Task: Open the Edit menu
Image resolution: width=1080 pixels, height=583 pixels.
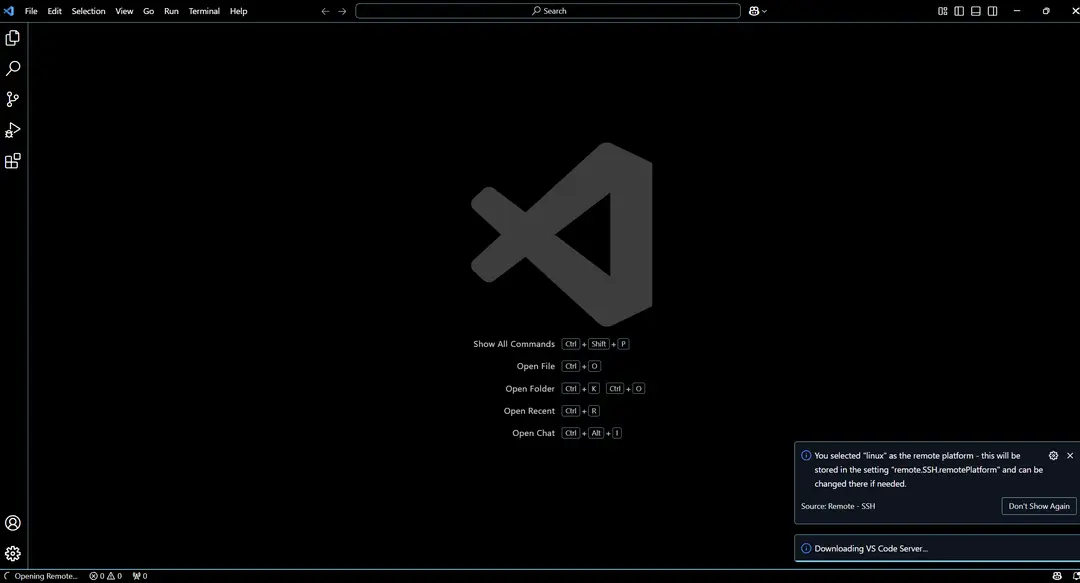Action: coord(54,11)
